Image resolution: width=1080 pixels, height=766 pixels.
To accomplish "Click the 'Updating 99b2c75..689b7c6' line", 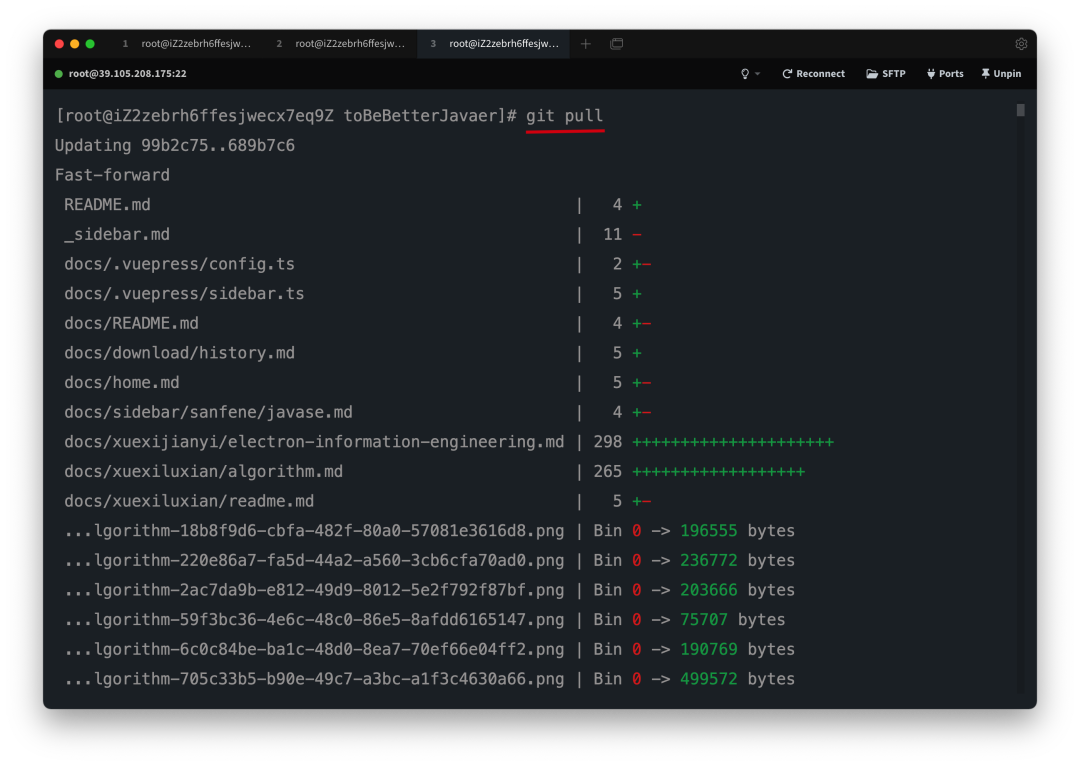I will click(175, 145).
